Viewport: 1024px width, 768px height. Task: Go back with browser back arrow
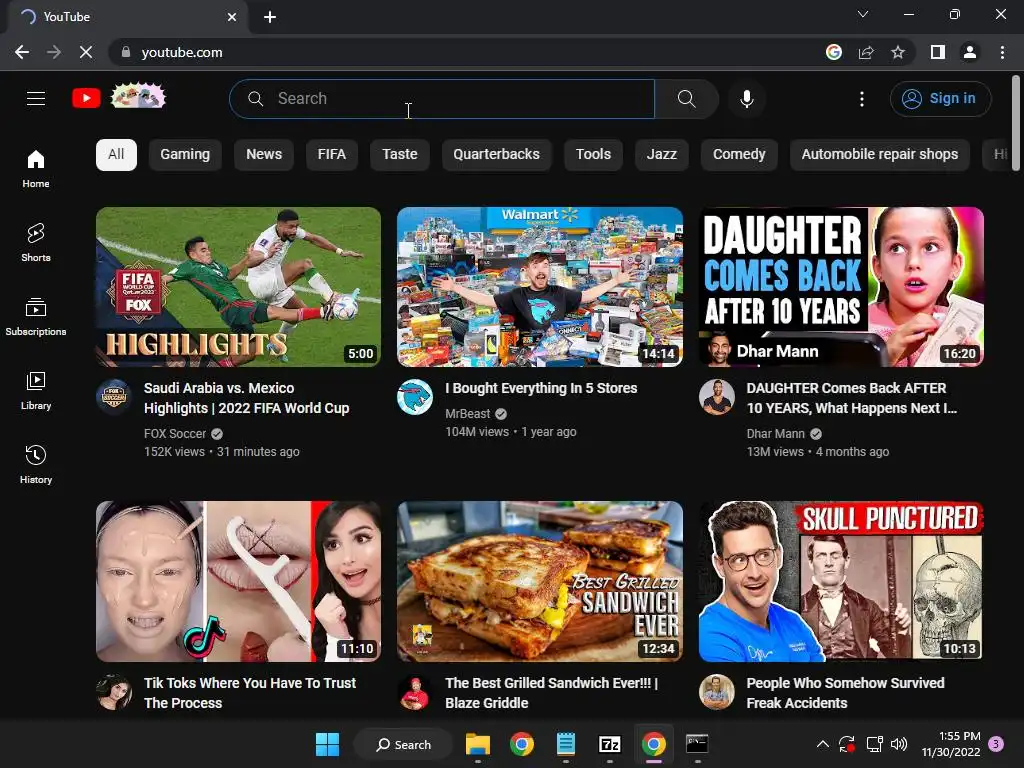point(22,52)
